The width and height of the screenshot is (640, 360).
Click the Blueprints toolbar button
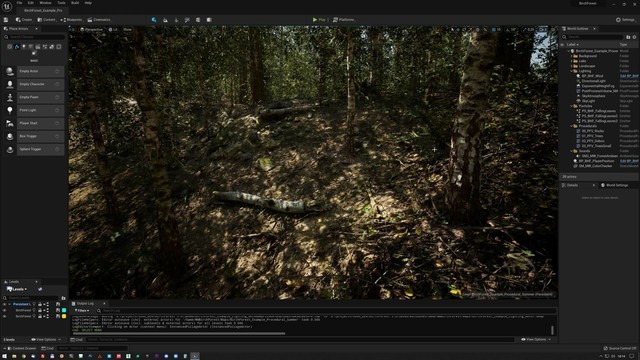71,20
